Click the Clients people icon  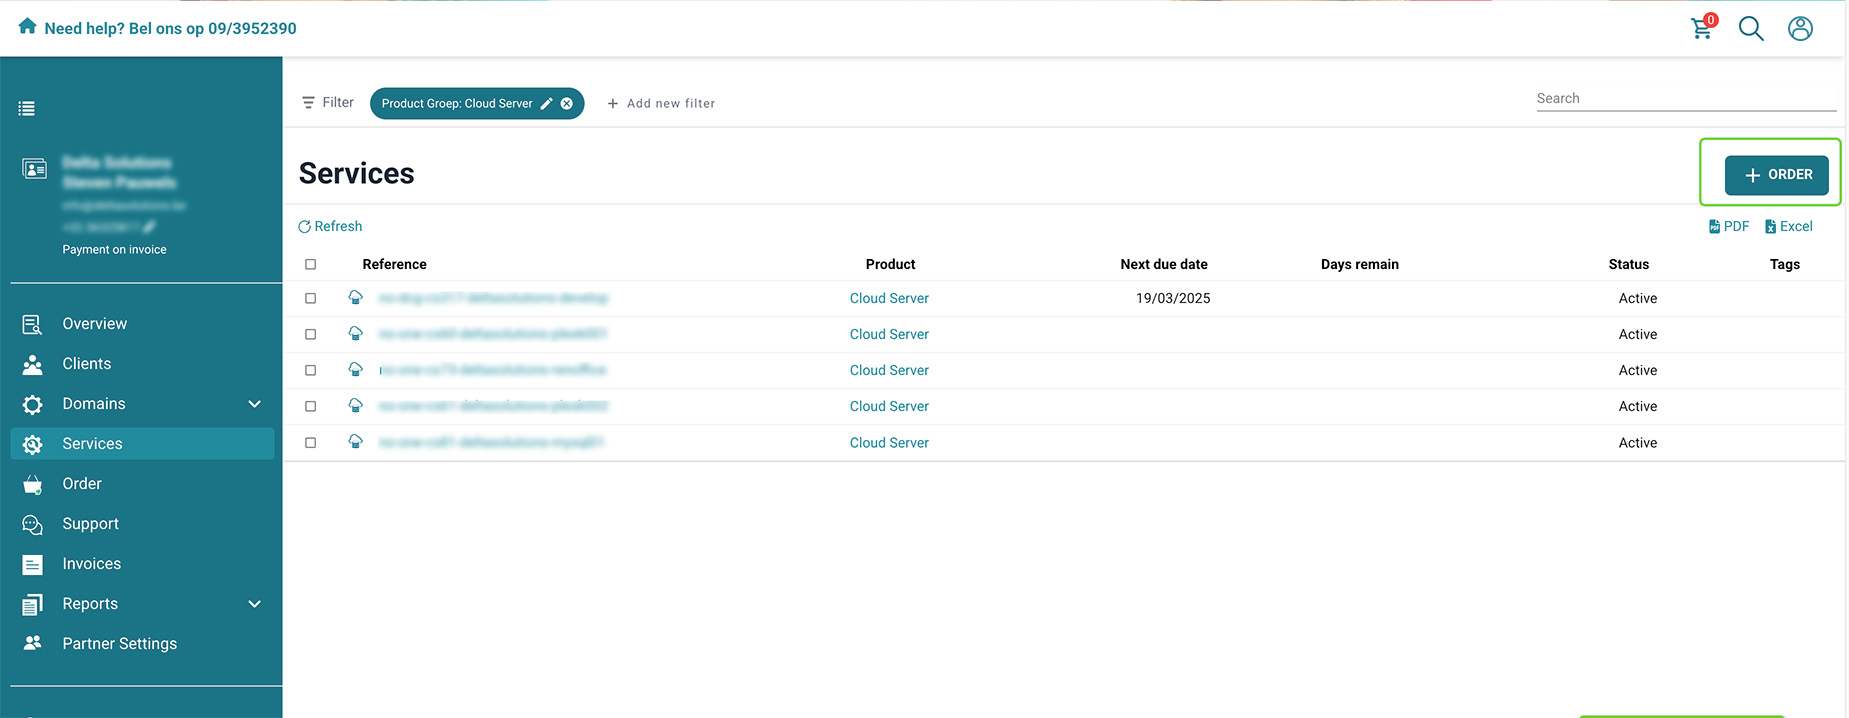[32, 364]
